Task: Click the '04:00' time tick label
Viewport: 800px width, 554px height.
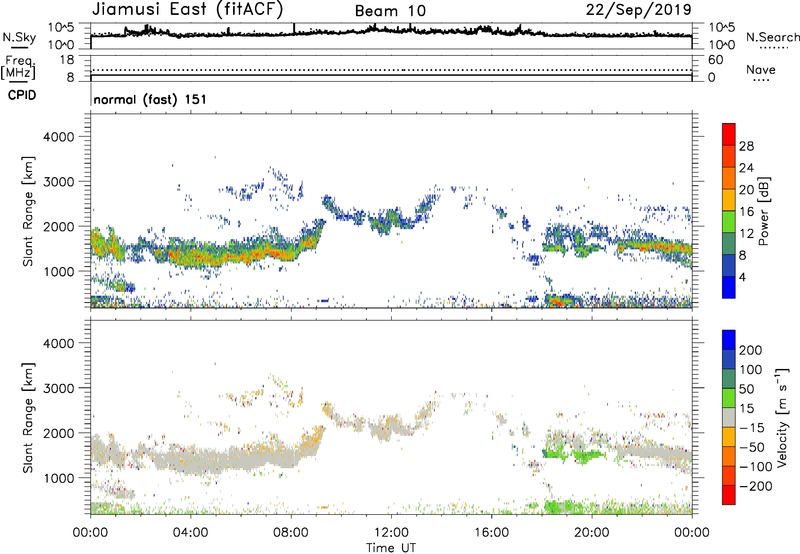Action: pyautogui.click(x=191, y=533)
